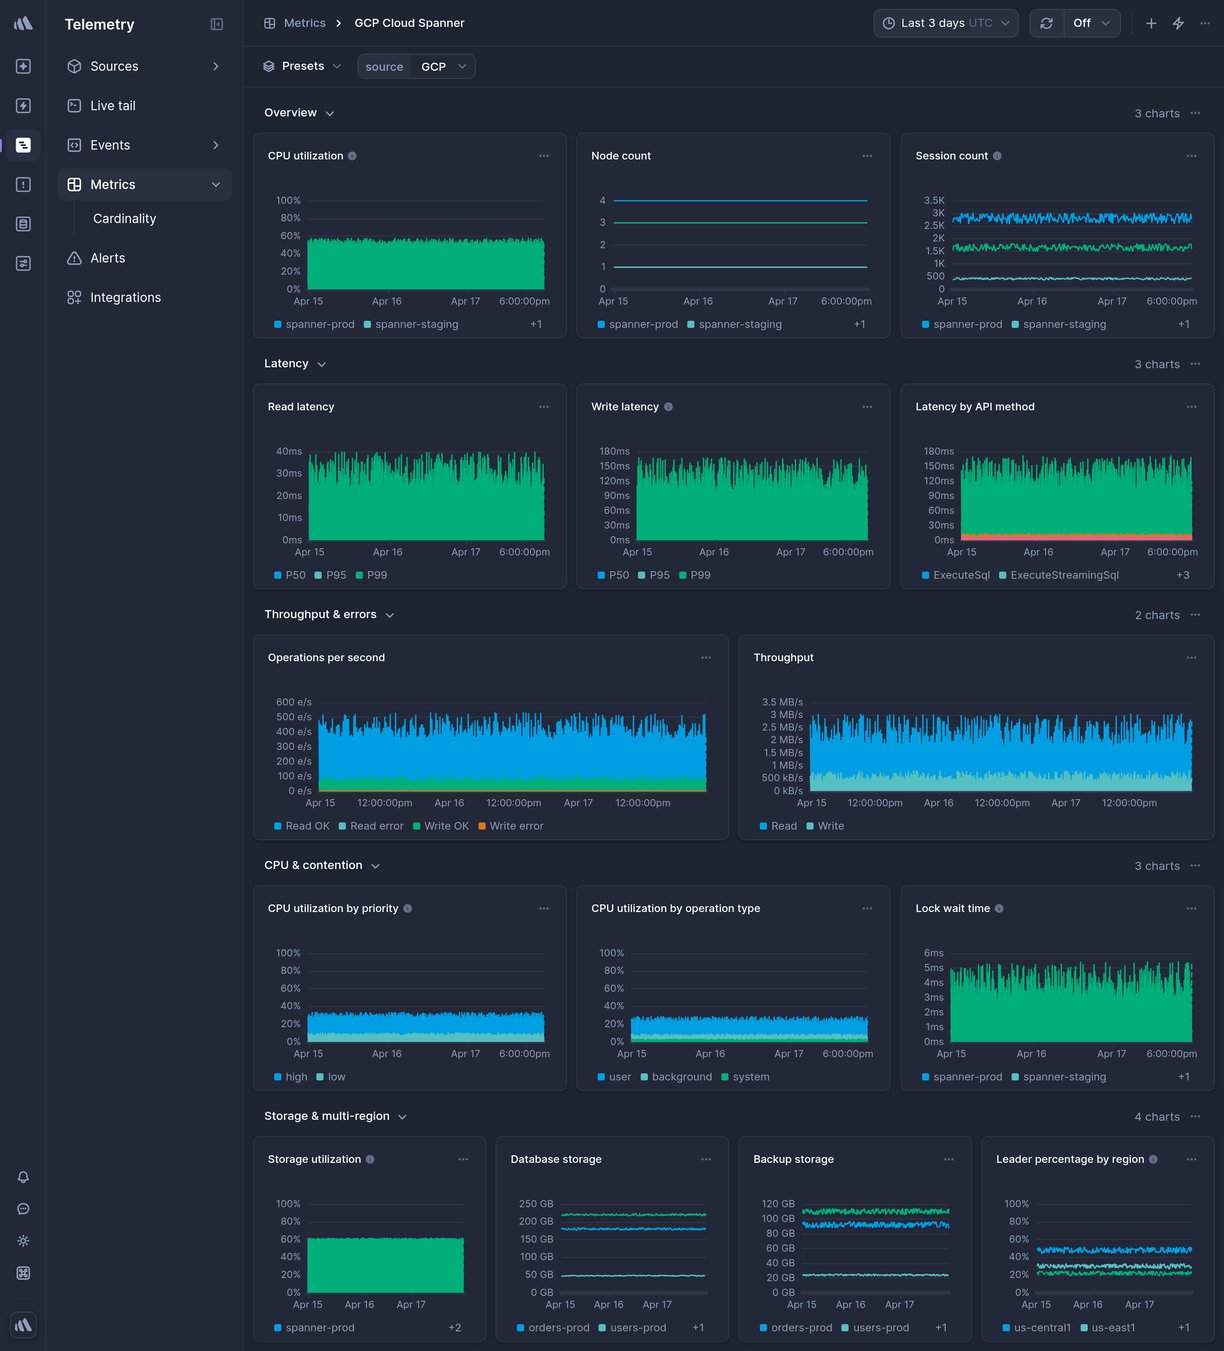Open the keyboard shortcuts icon in sidebar

[x=23, y=1273]
